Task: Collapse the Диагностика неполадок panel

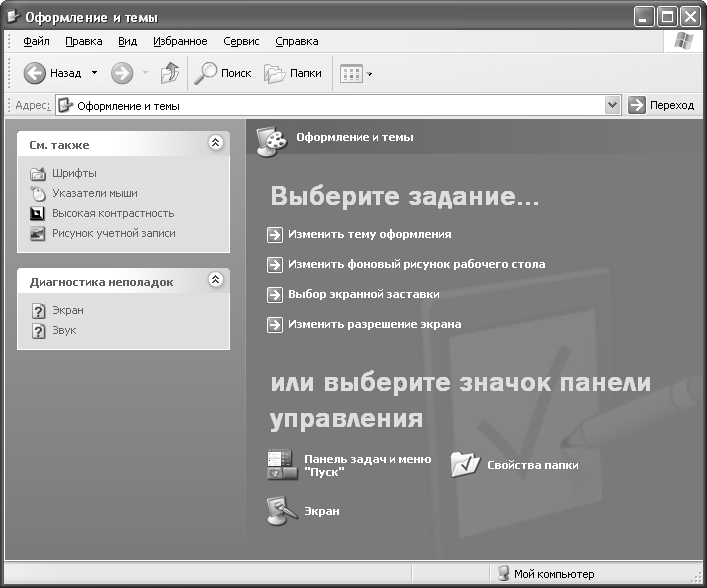Action: 216,280
